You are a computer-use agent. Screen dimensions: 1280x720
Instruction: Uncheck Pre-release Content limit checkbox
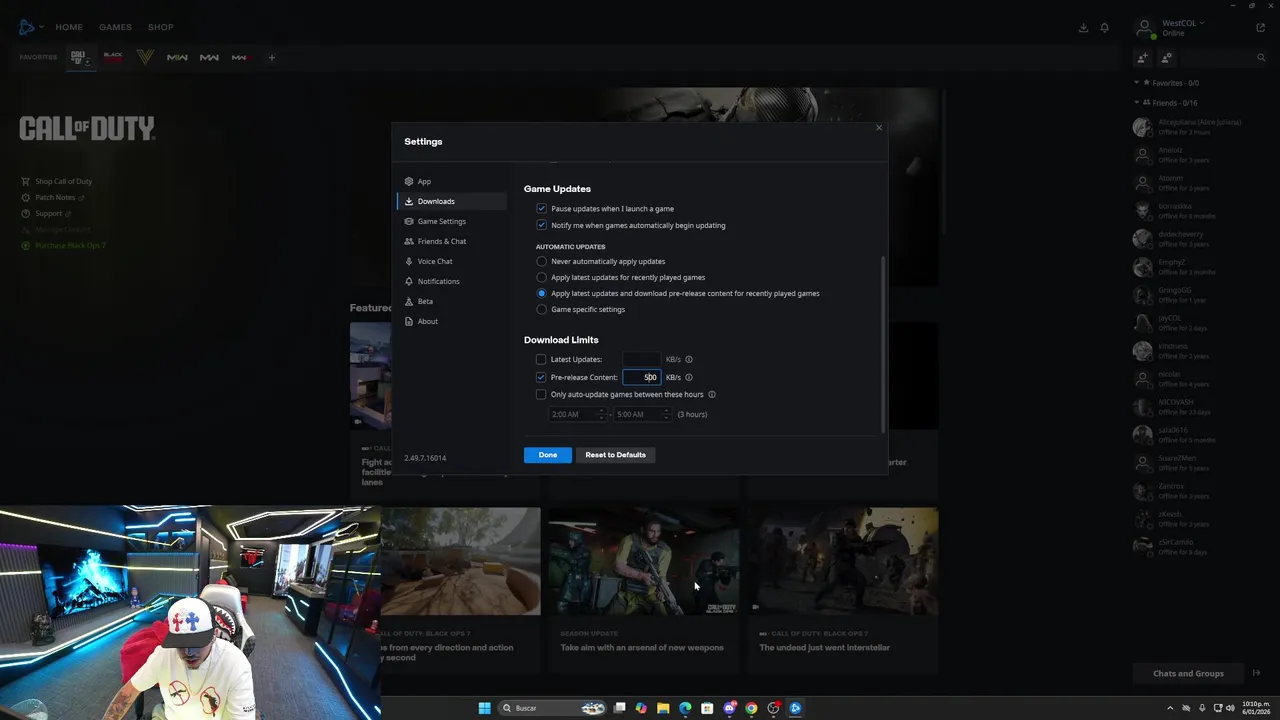click(541, 377)
